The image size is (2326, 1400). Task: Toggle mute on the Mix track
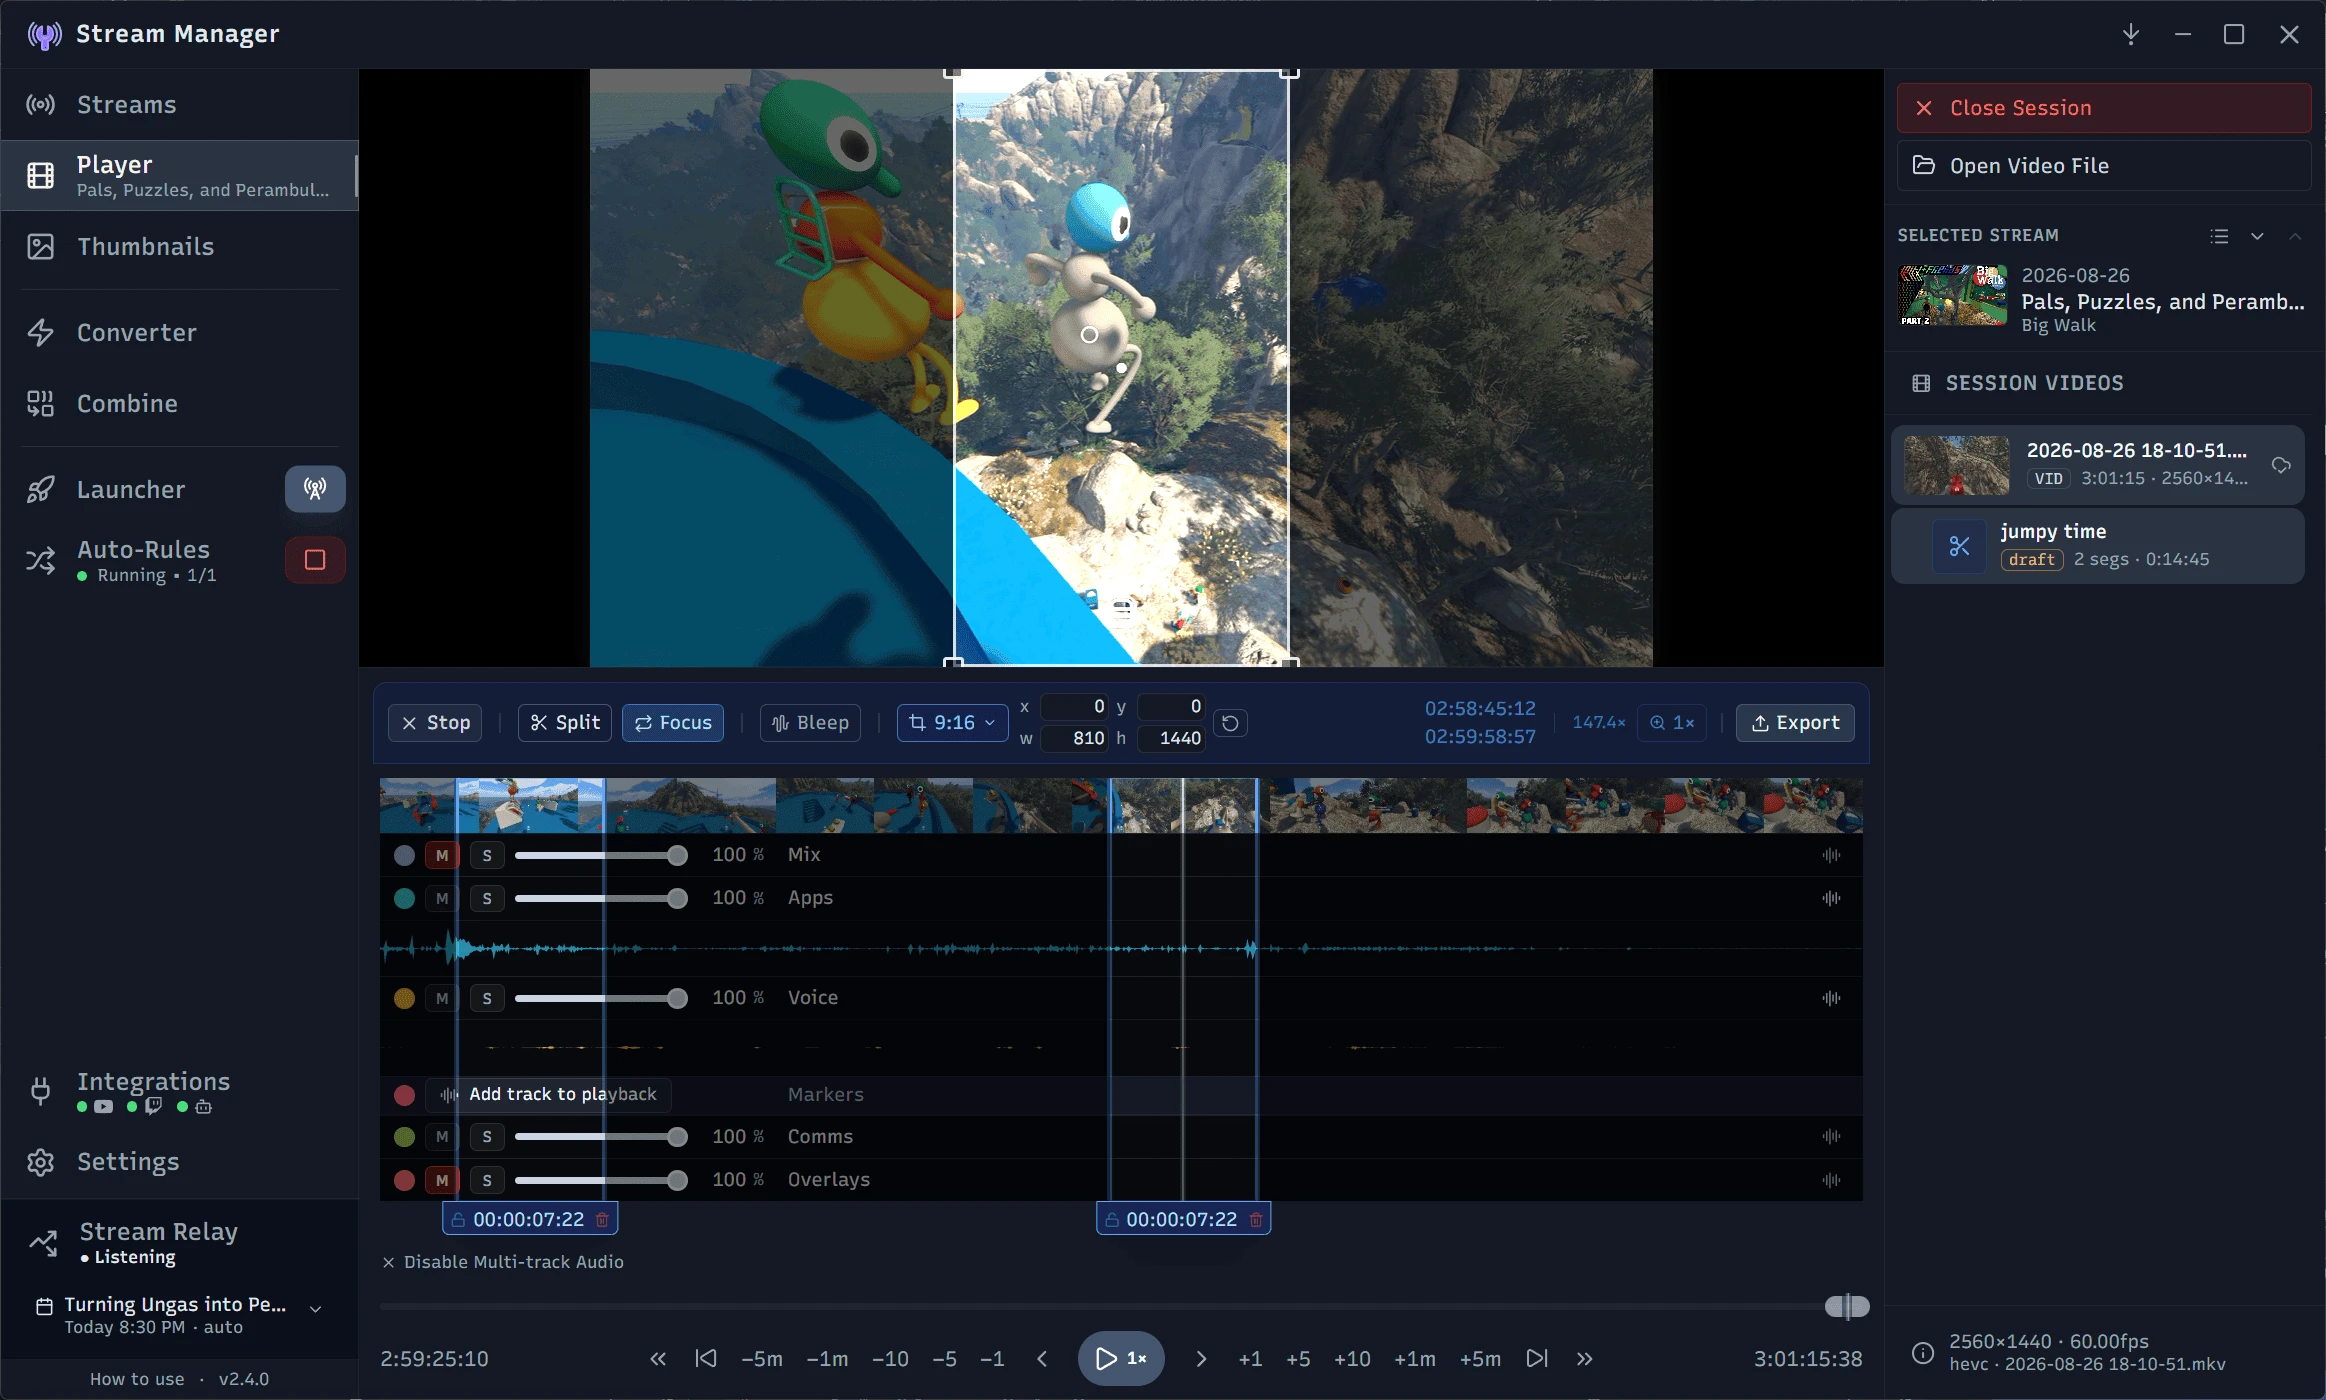[442, 855]
